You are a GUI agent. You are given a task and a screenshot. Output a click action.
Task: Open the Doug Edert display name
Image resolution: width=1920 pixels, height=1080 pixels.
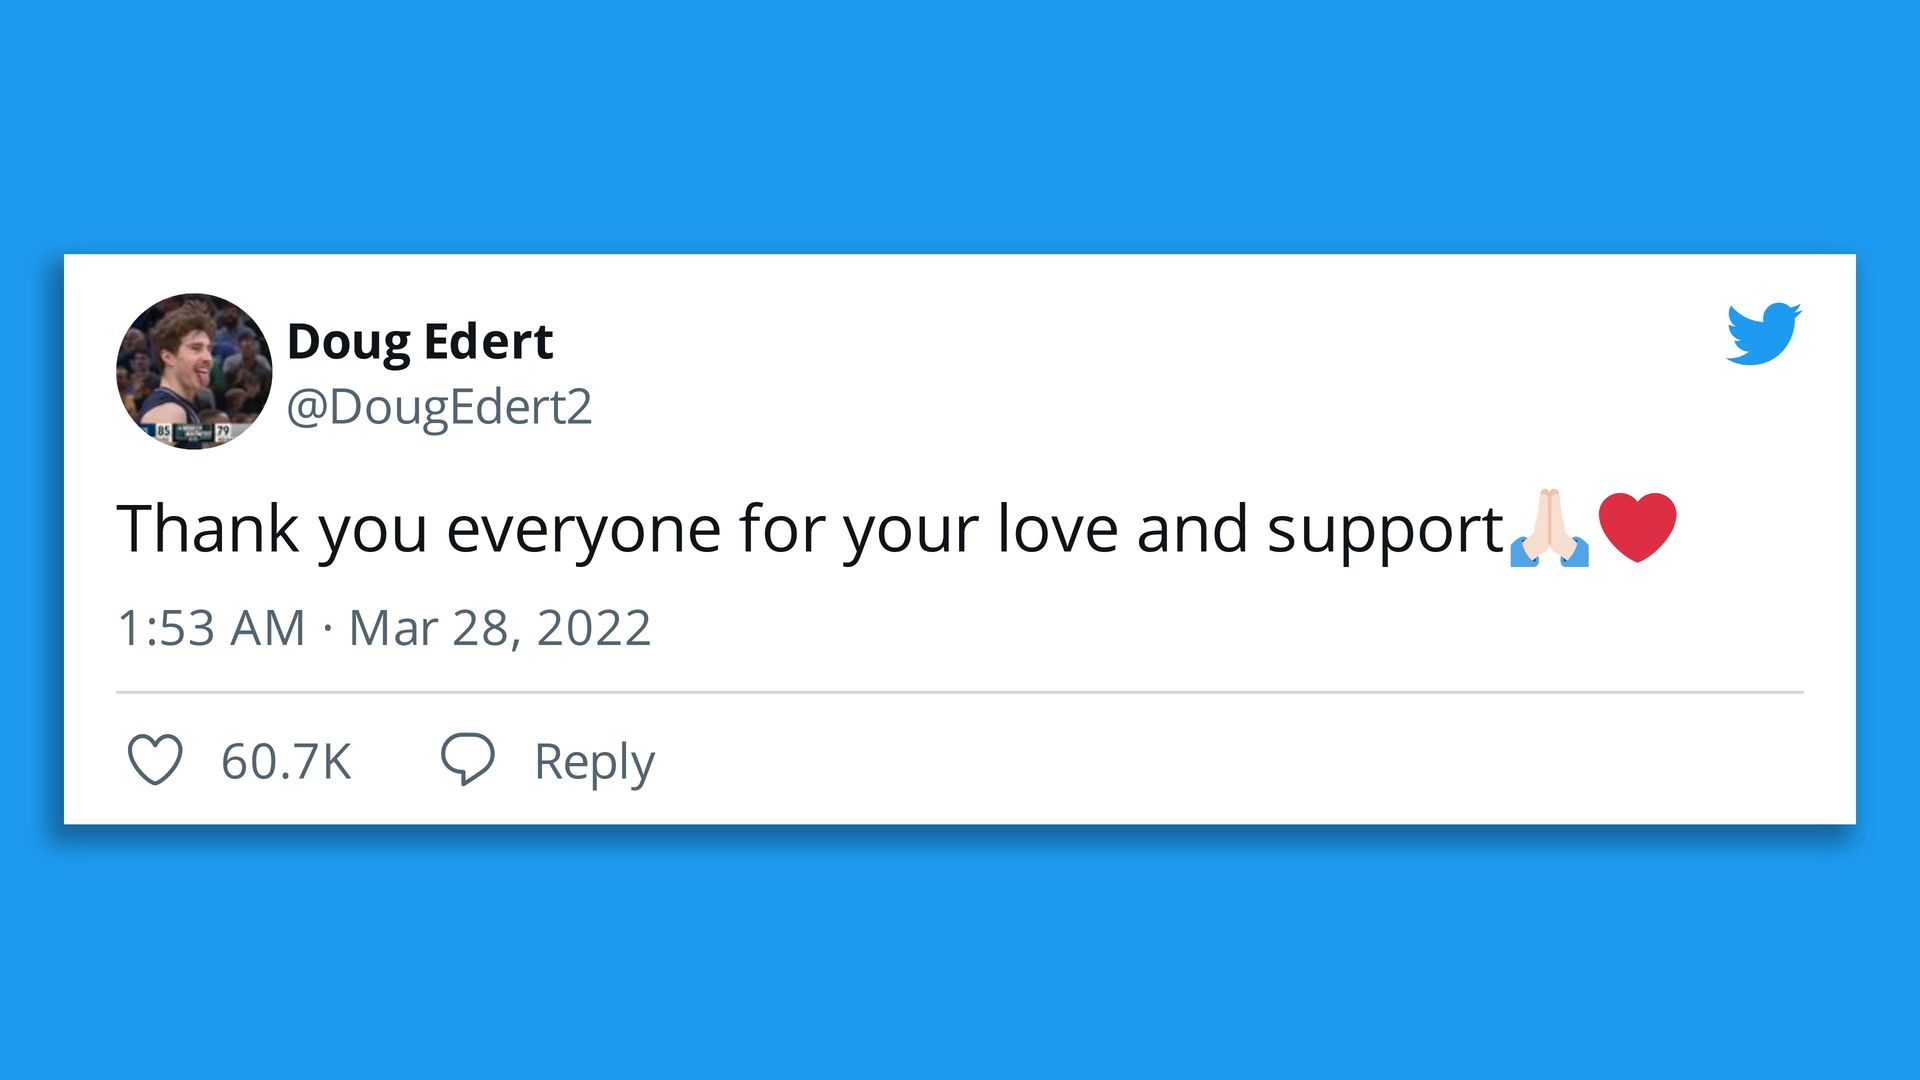click(420, 342)
